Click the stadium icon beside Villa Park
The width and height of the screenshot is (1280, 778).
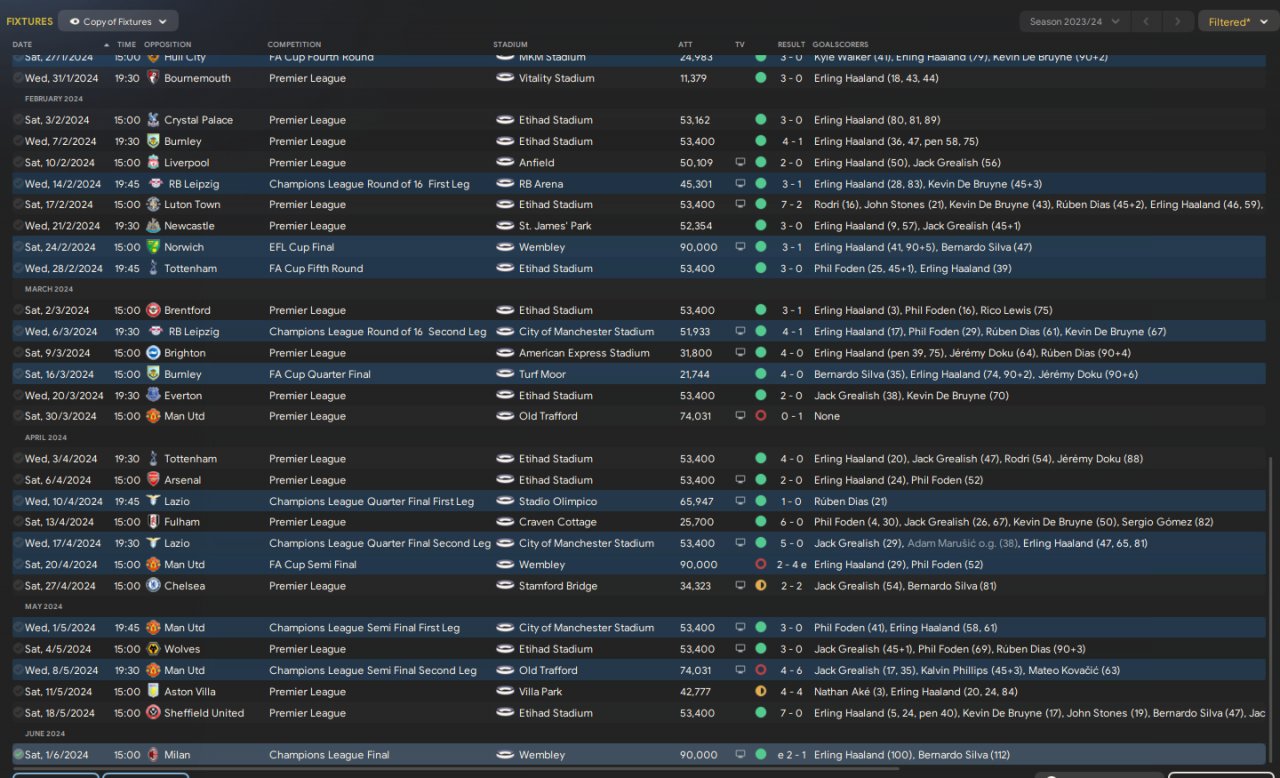505,691
